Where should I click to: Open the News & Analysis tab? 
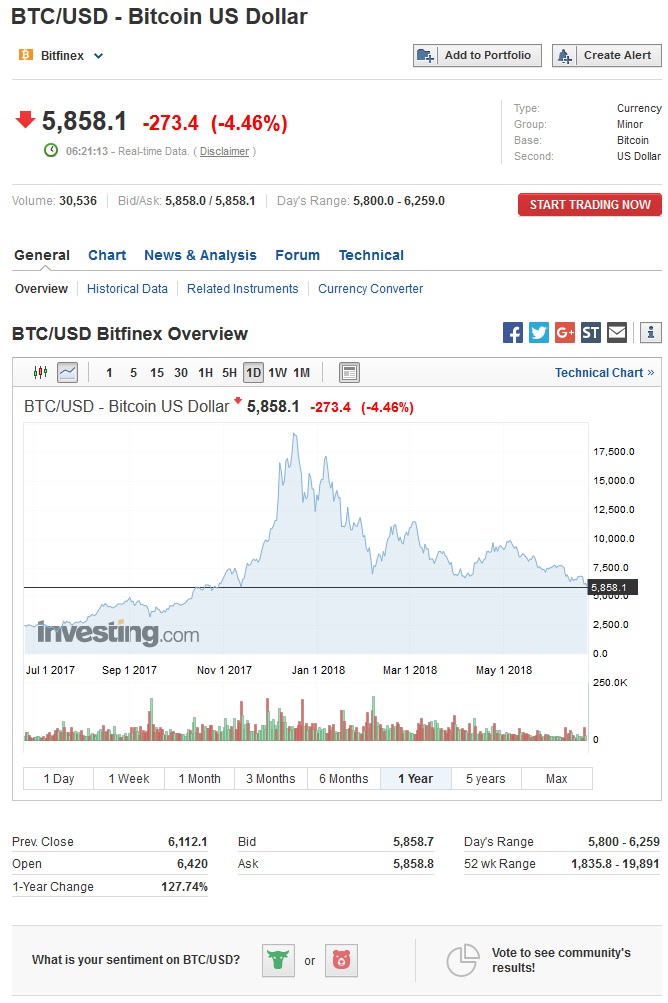click(x=200, y=255)
